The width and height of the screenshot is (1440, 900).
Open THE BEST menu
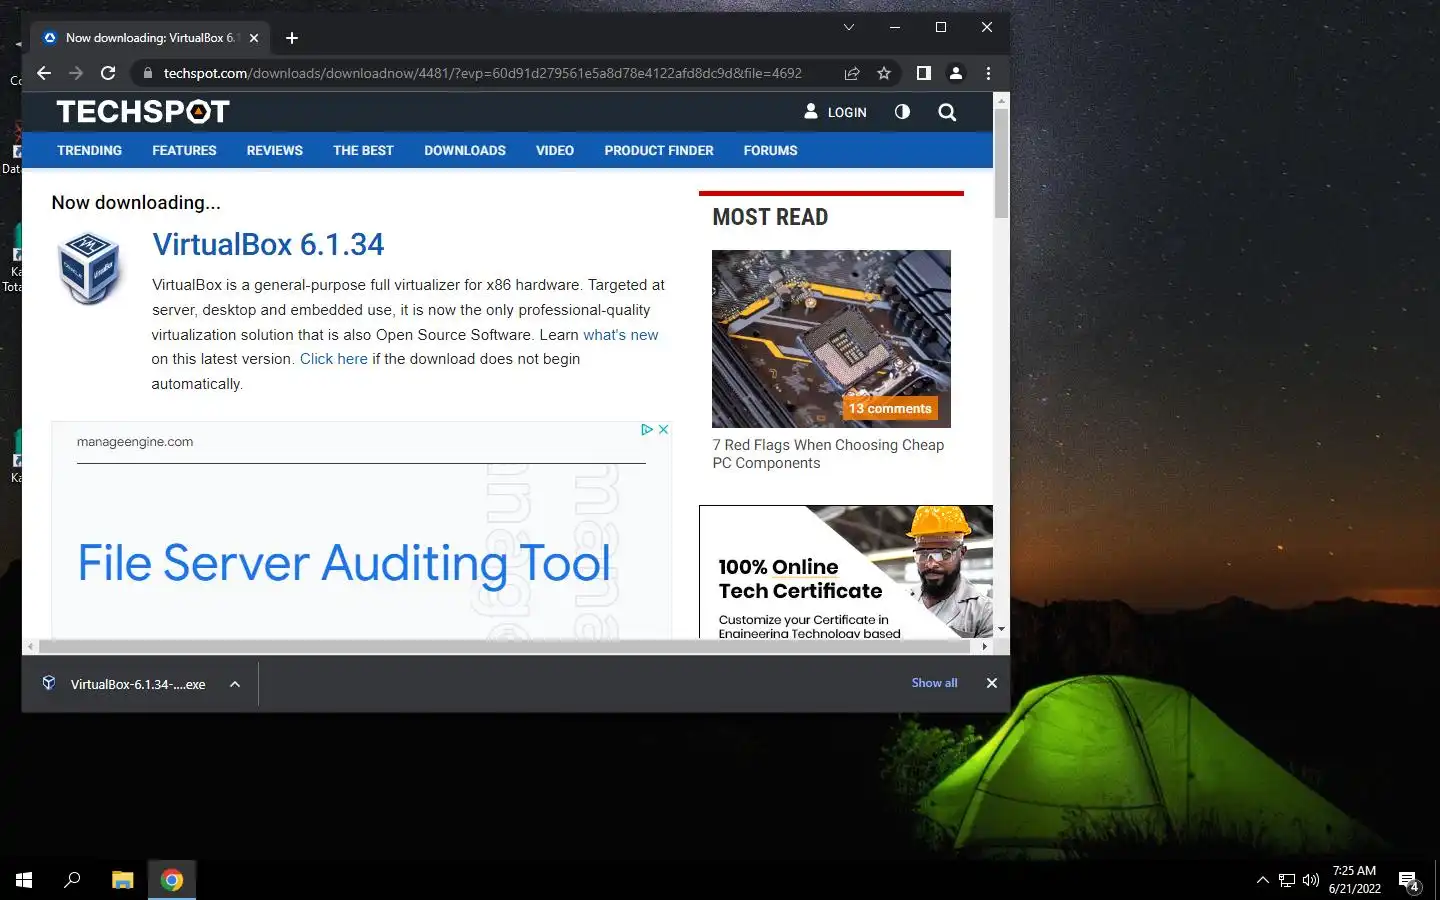(x=363, y=150)
